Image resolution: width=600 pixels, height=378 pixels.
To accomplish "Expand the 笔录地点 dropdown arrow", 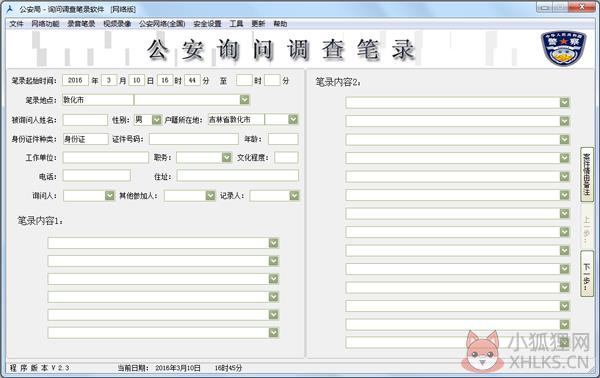I will (x=245, y=100).
